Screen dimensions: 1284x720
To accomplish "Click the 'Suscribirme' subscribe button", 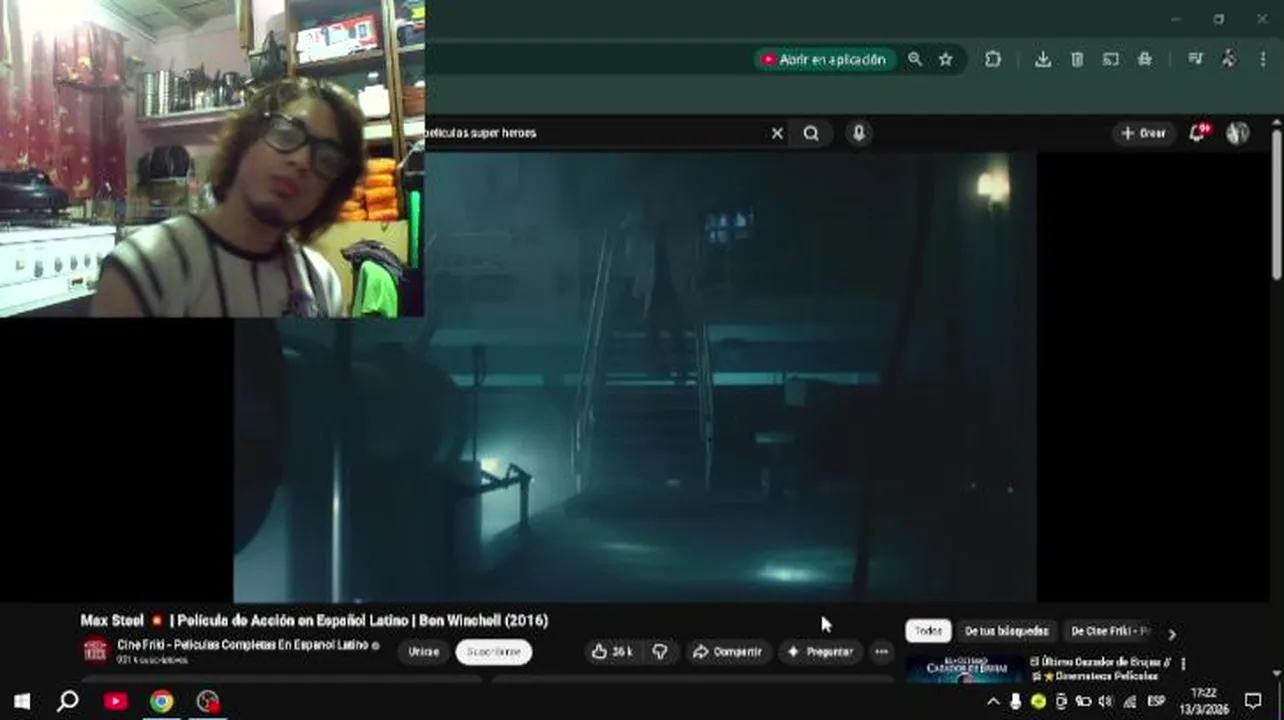I will pyautogui.click(x=494, y=652).
